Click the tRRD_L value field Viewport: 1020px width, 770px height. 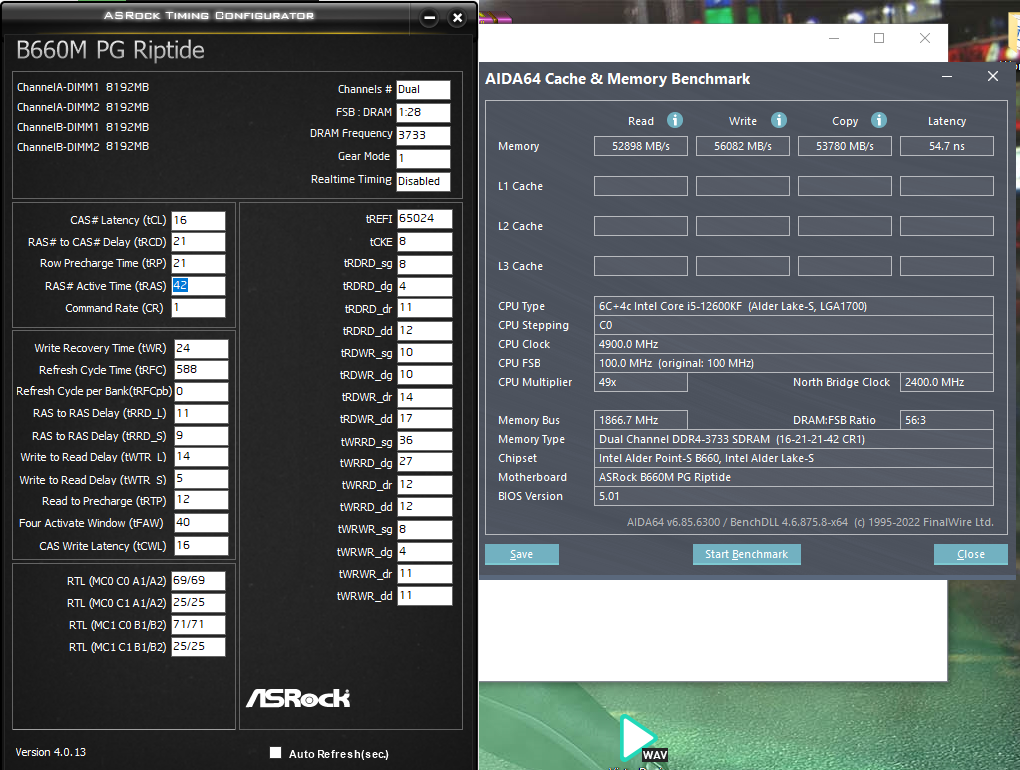[x=202, y=414]
